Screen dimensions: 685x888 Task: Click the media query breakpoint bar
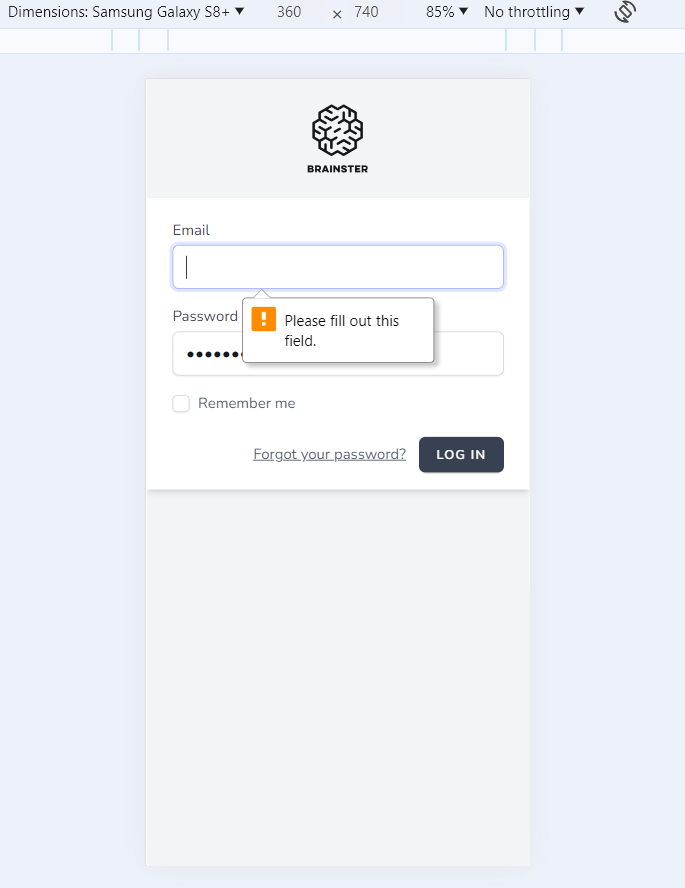tap(338, 40)
